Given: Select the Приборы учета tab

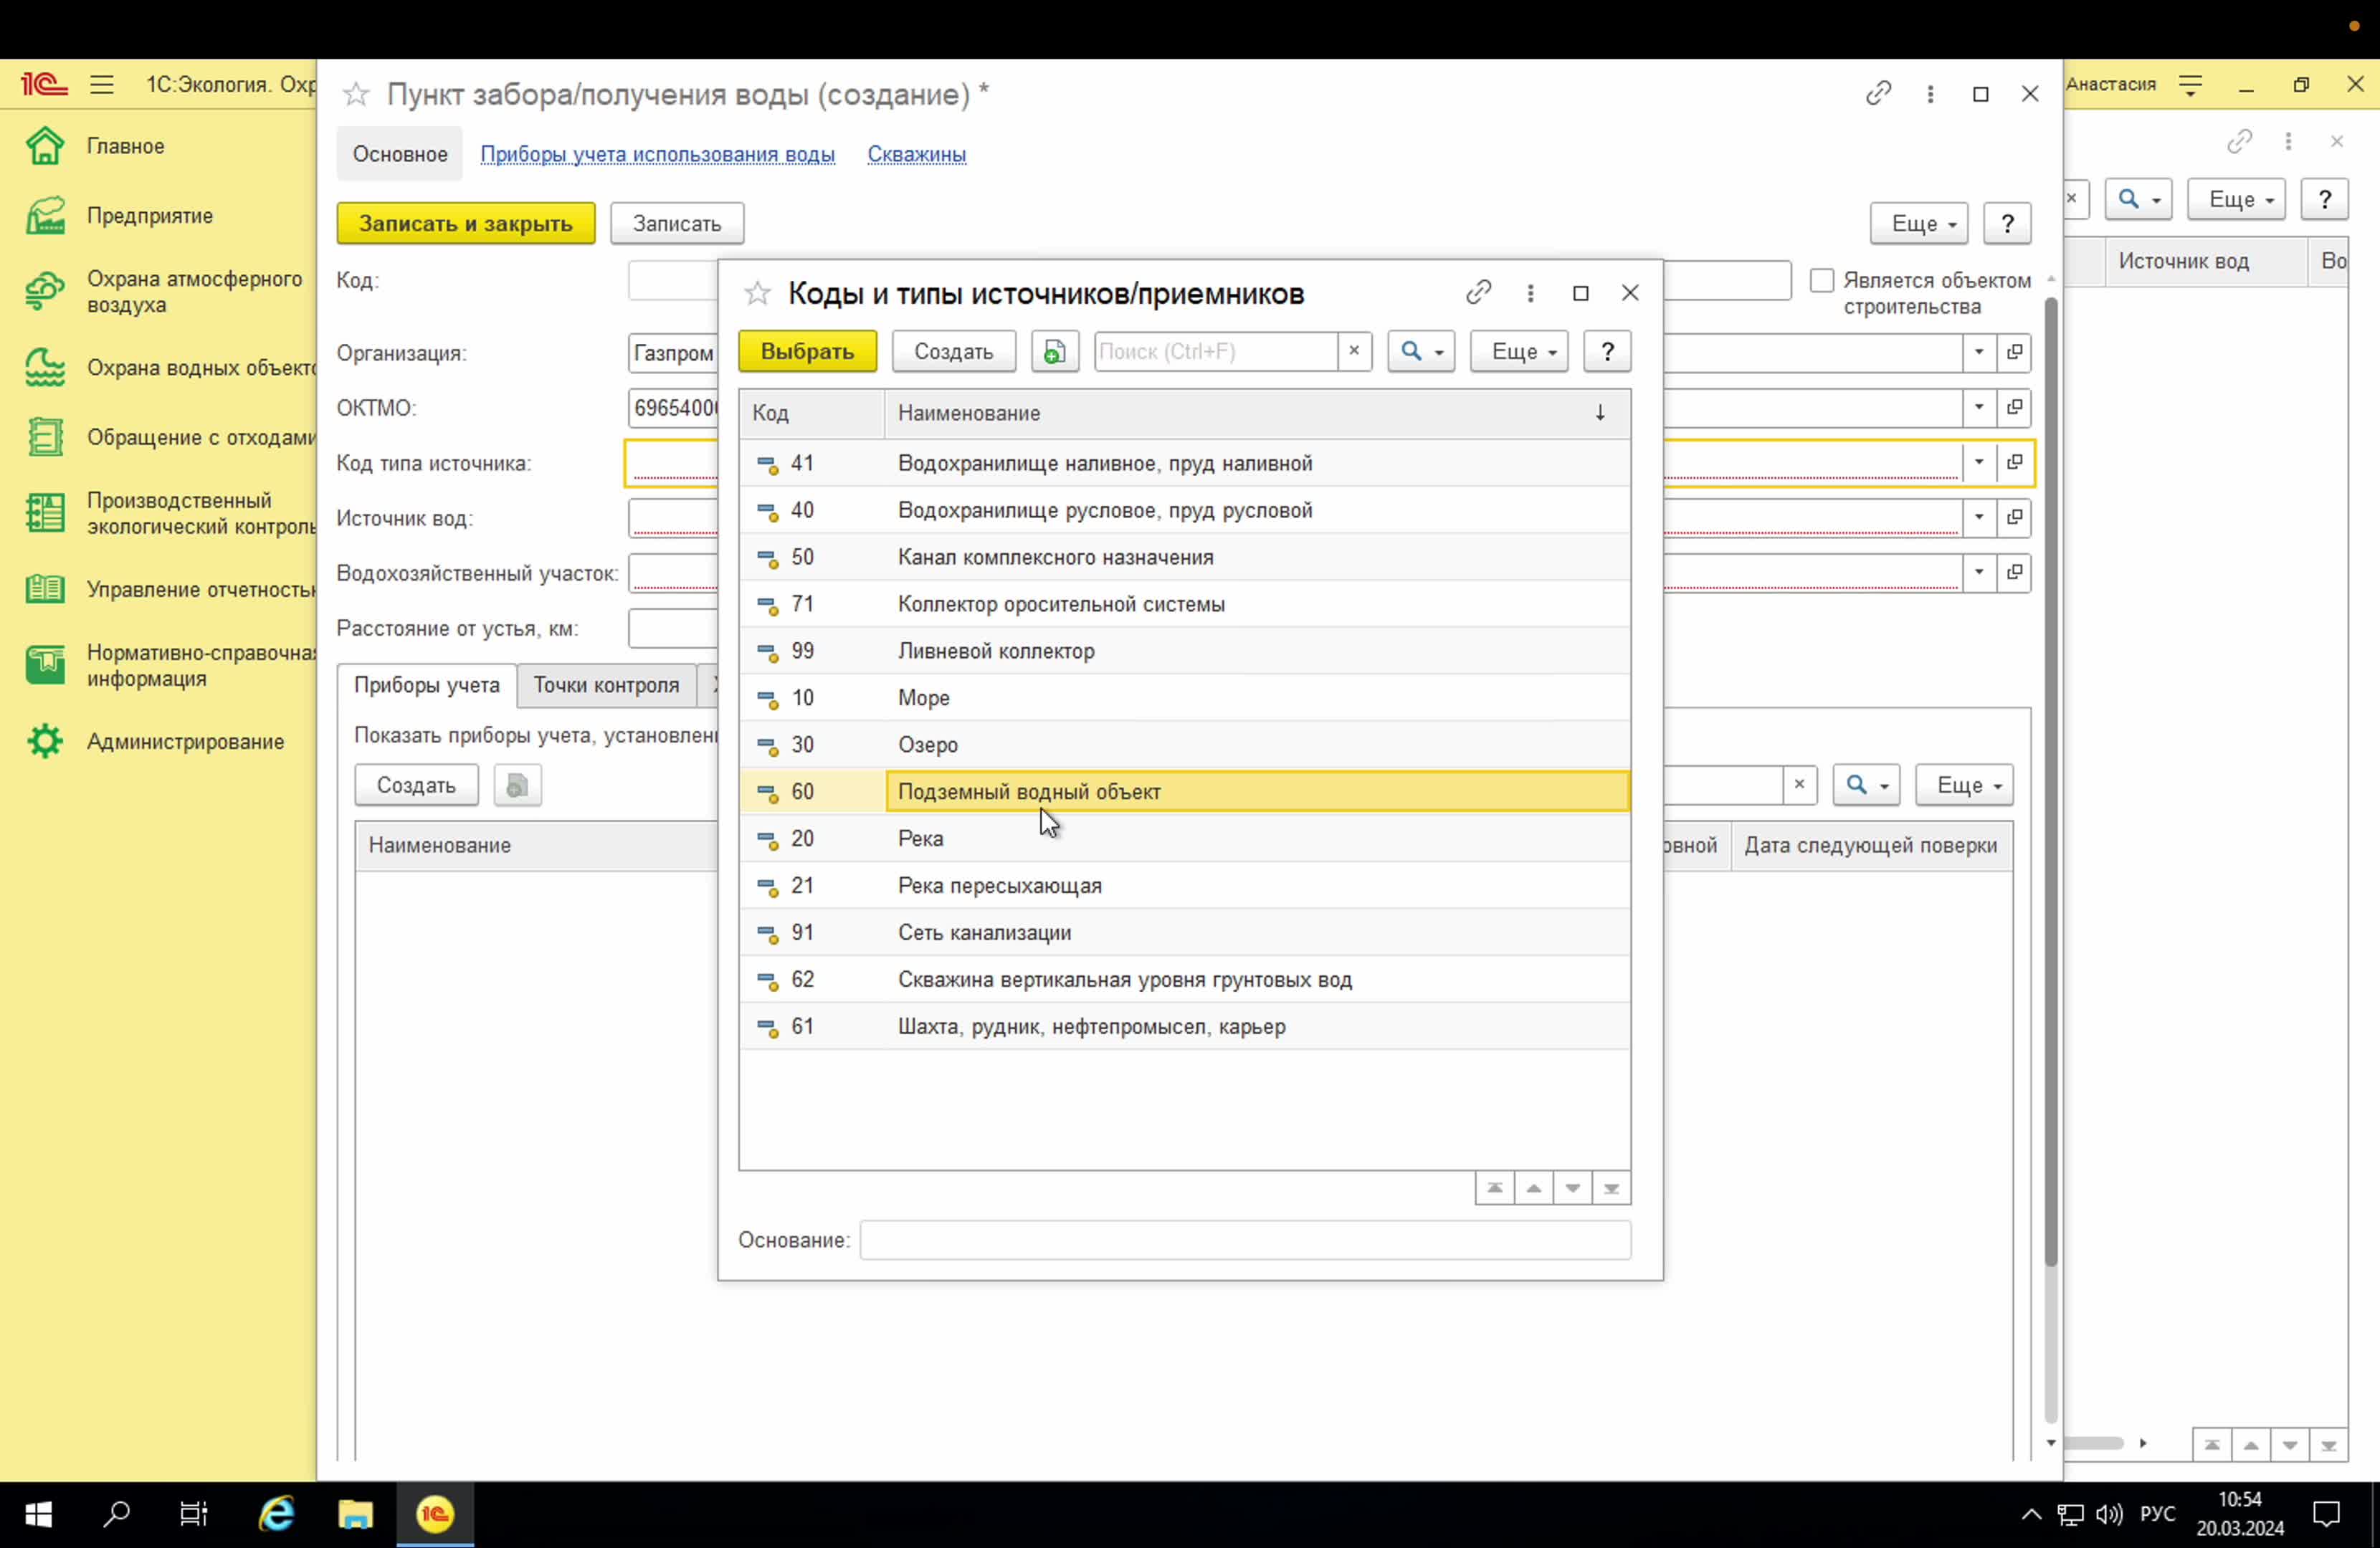Looking at the screenshot, I should [427, 685].
